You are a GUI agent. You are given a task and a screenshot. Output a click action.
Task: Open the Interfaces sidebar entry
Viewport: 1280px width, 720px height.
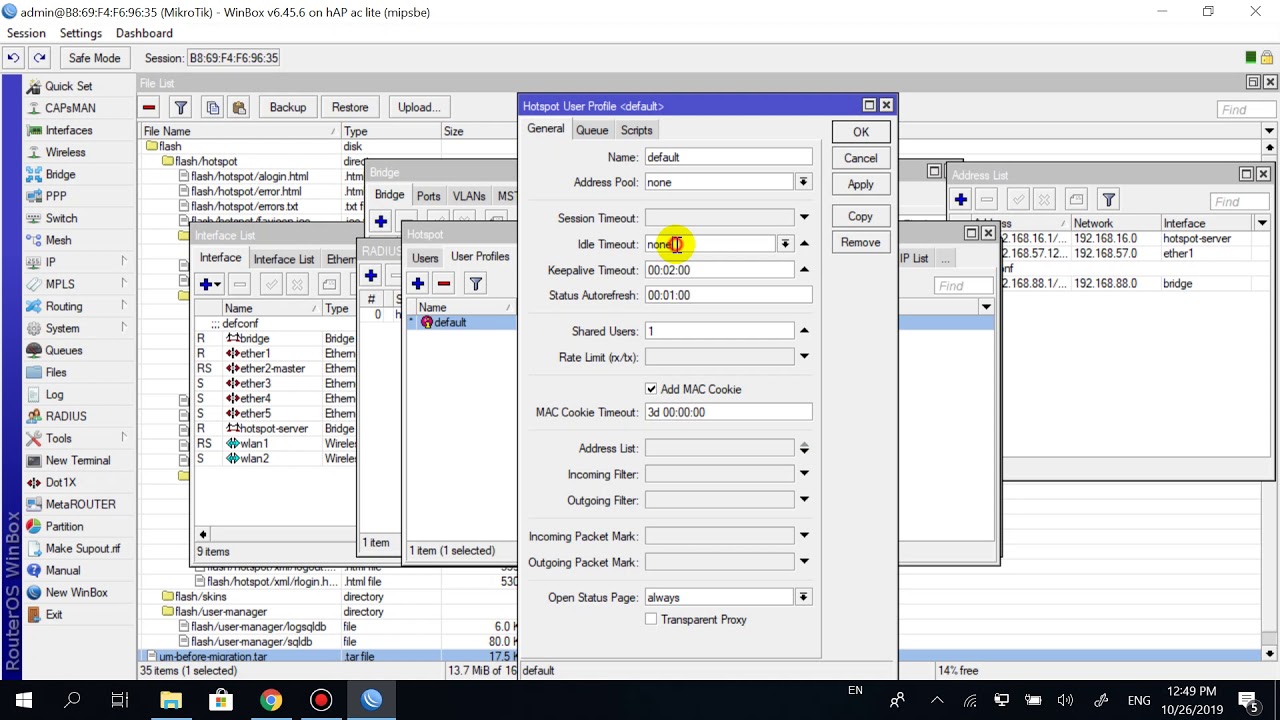(68, 130)
